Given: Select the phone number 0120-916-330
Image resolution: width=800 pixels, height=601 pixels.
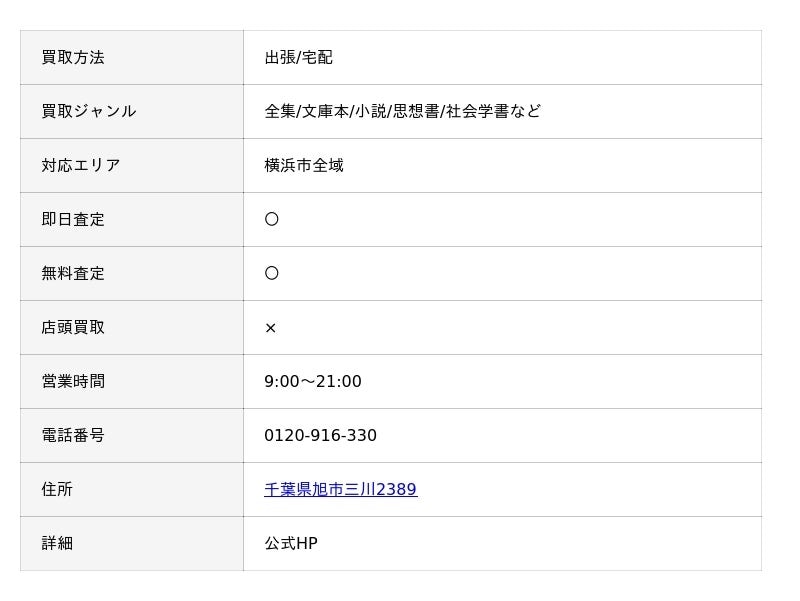Looking at the screenshot, I should pos(320,435).
